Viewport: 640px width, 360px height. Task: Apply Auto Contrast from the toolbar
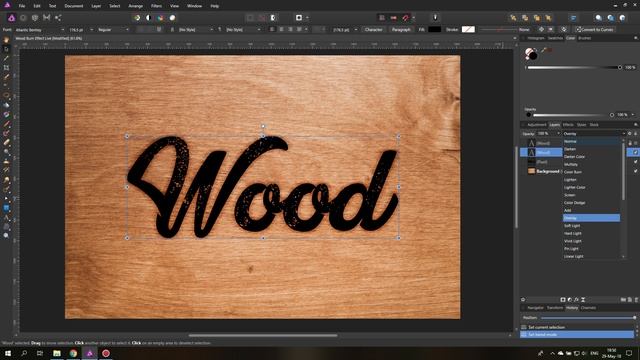tap(149, 18)
